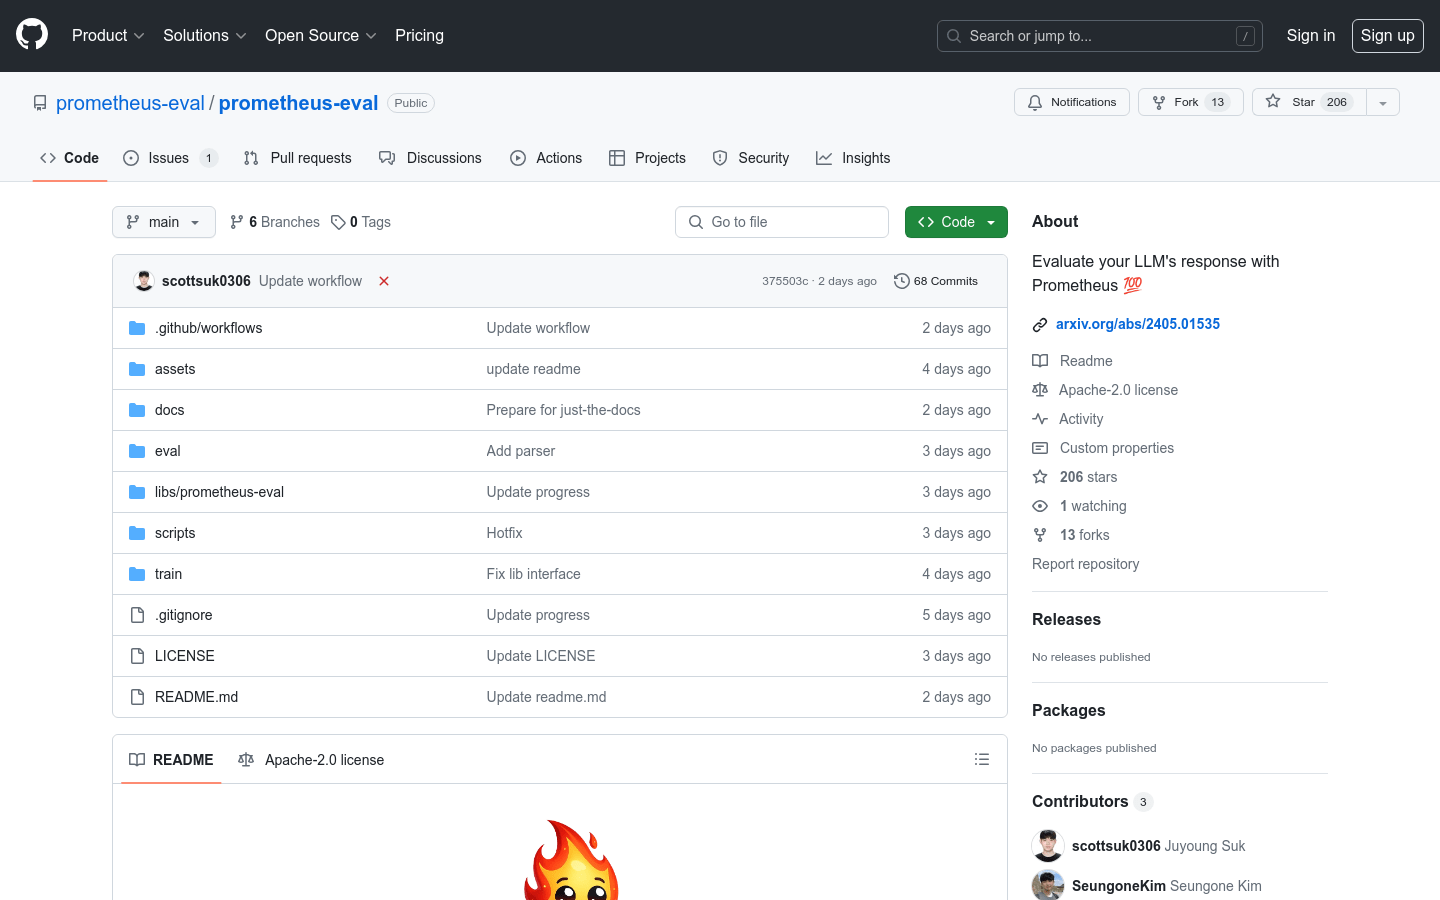The height and width of the screenshot is (900, 1440).
Task: Click the Sign up button
Action: pos(1388,36)
